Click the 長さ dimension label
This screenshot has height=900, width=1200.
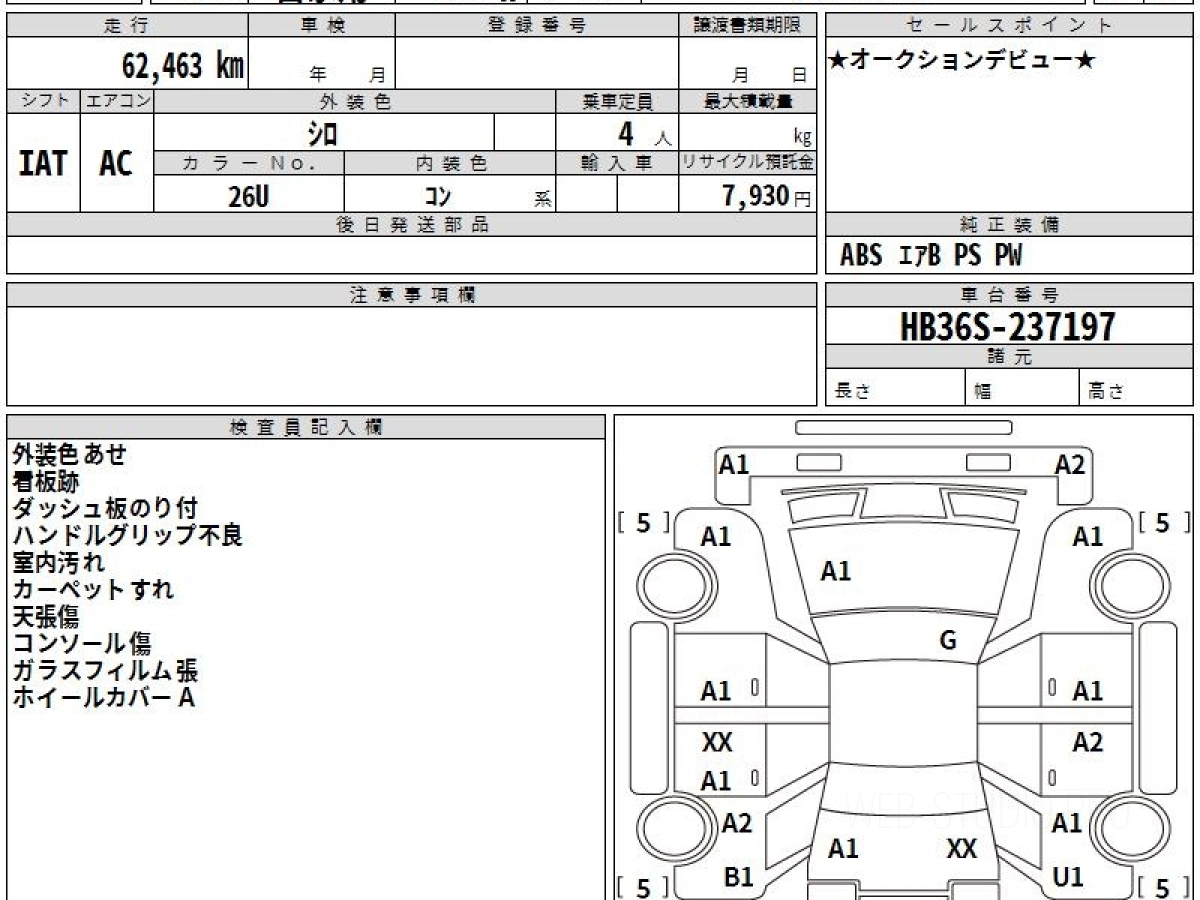(853, 393)
